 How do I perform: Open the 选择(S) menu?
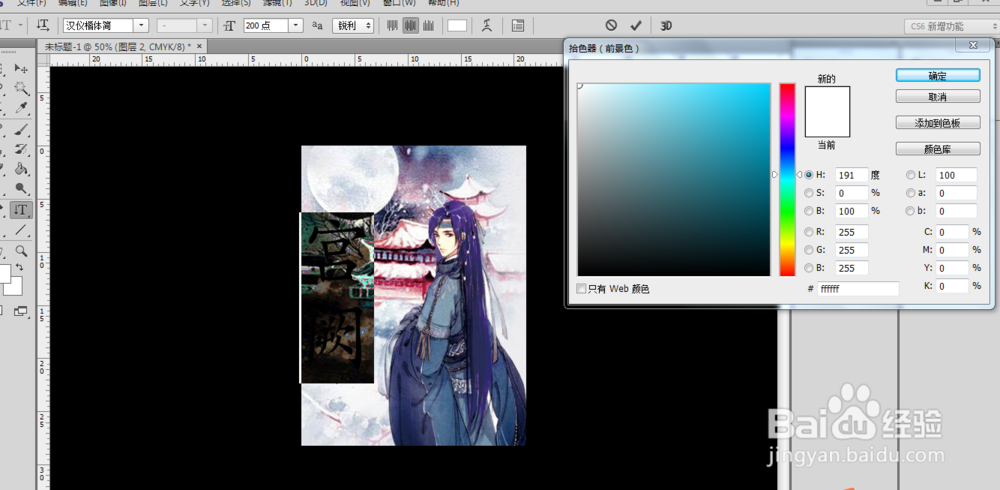237,3
